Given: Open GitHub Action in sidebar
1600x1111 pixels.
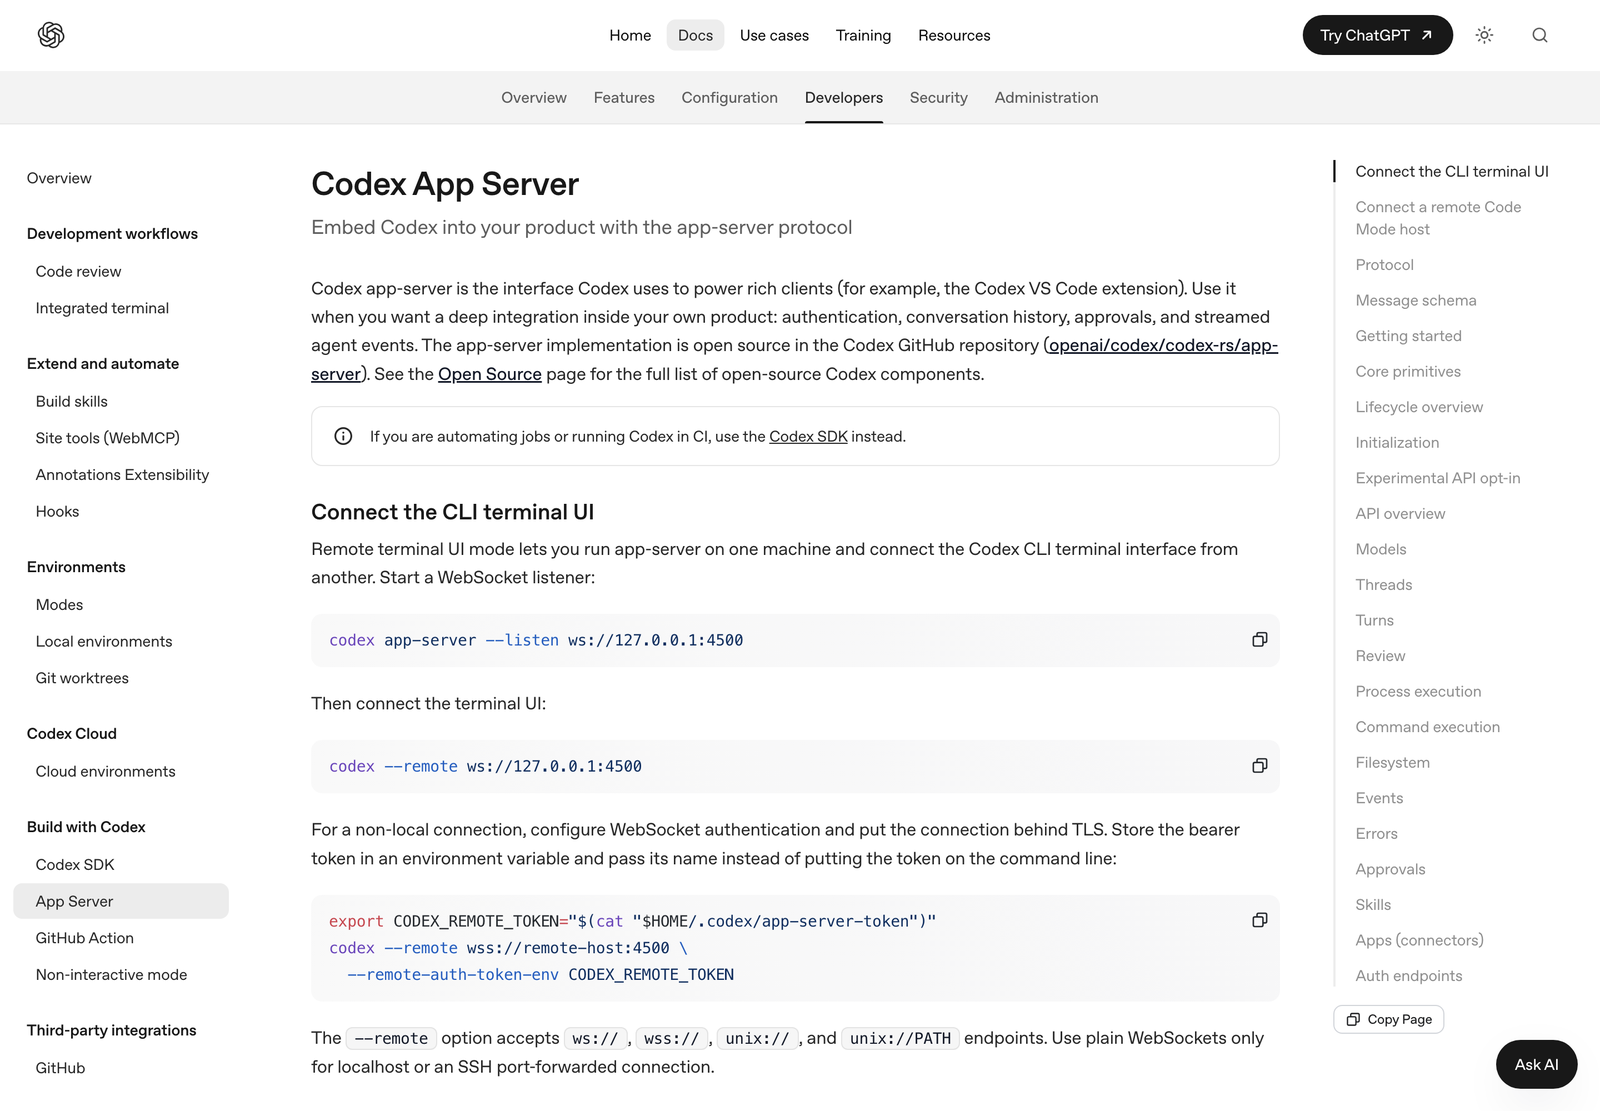Looking at the screenshot, I should (84, 938).
